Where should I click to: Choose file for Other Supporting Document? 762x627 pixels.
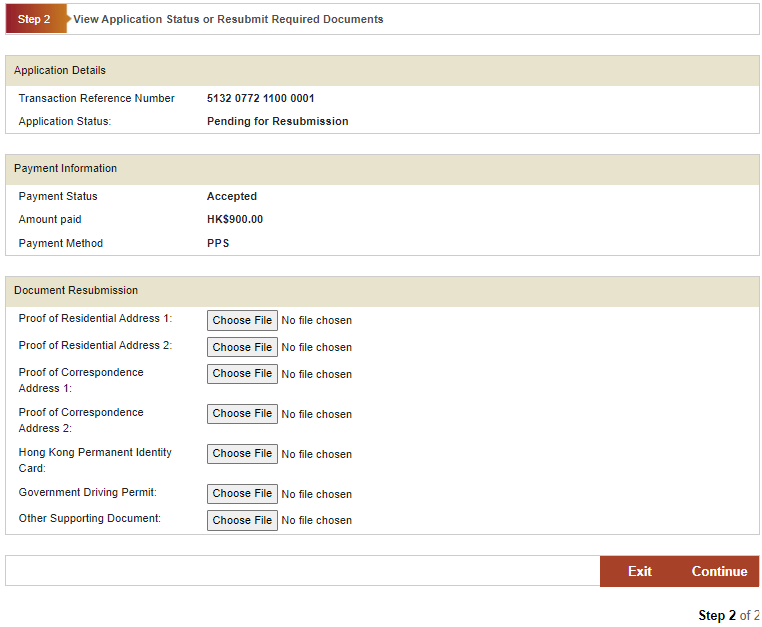coord(242,520)
